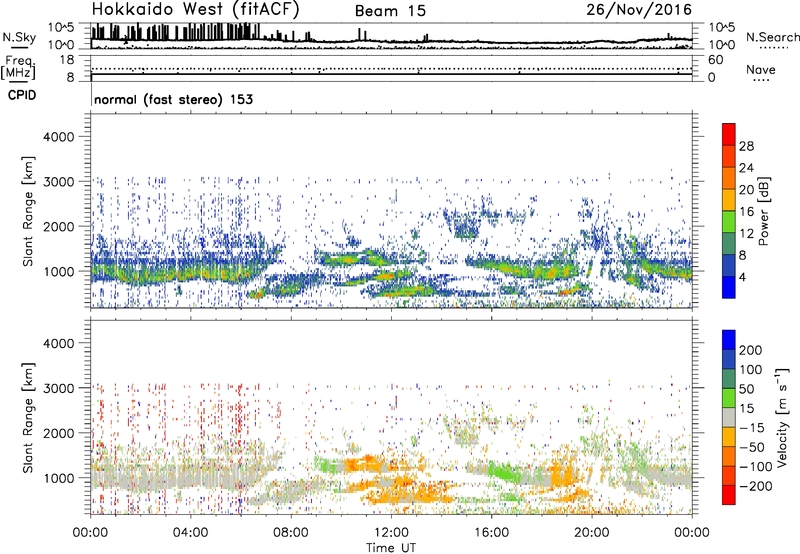Click the velocity colorbar segment between -50 and -15
The width and height of the screenshot is (800, 554).
tap(729, 437)
